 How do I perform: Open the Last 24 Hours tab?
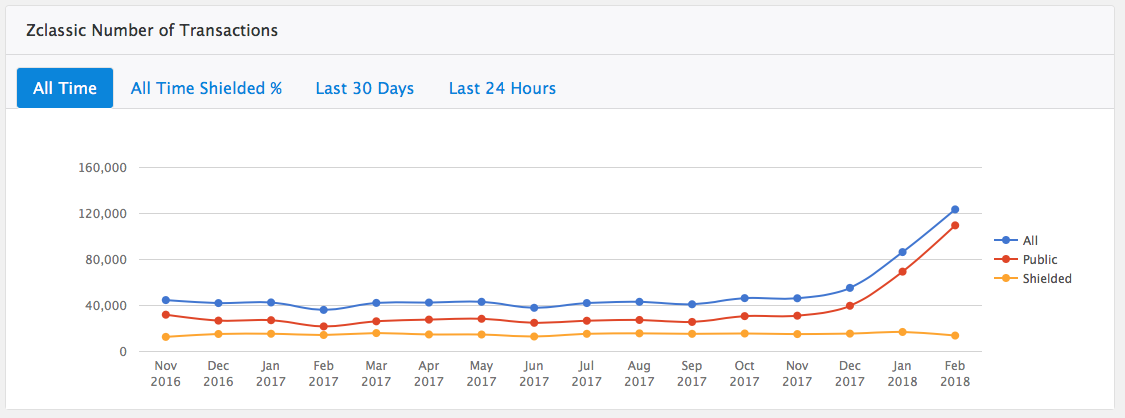(502, 88)
